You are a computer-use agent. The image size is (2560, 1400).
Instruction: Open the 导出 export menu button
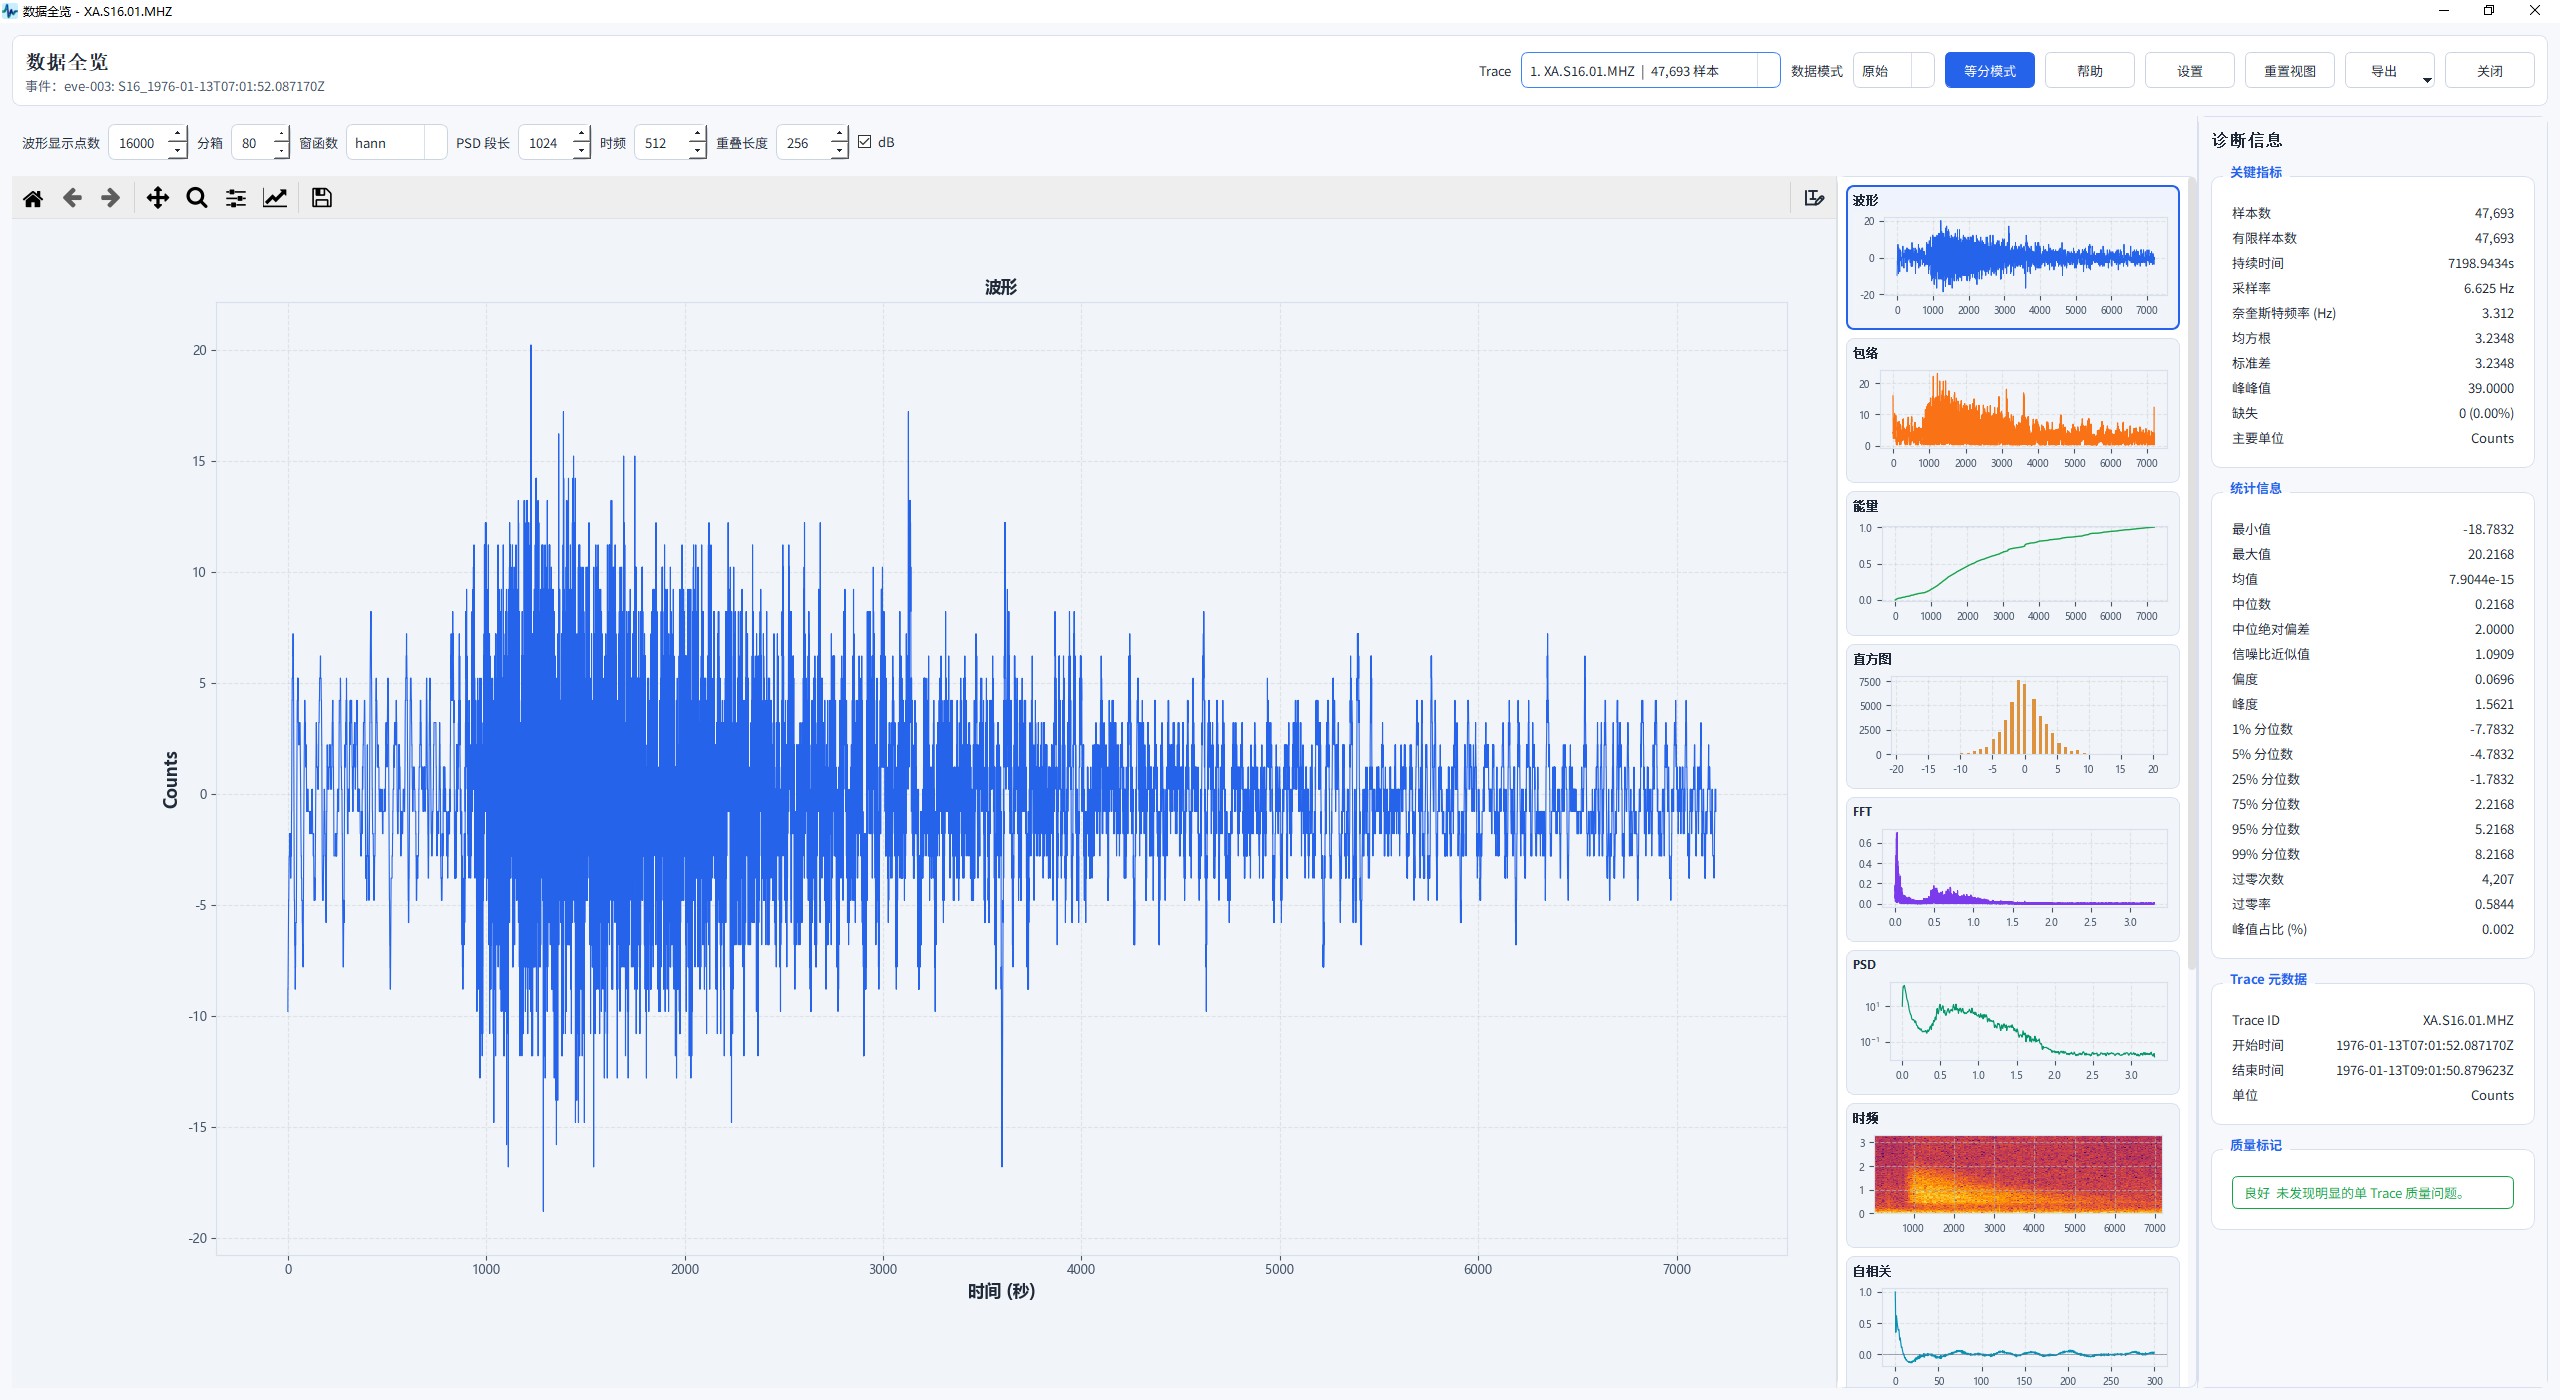point(2389,71)
